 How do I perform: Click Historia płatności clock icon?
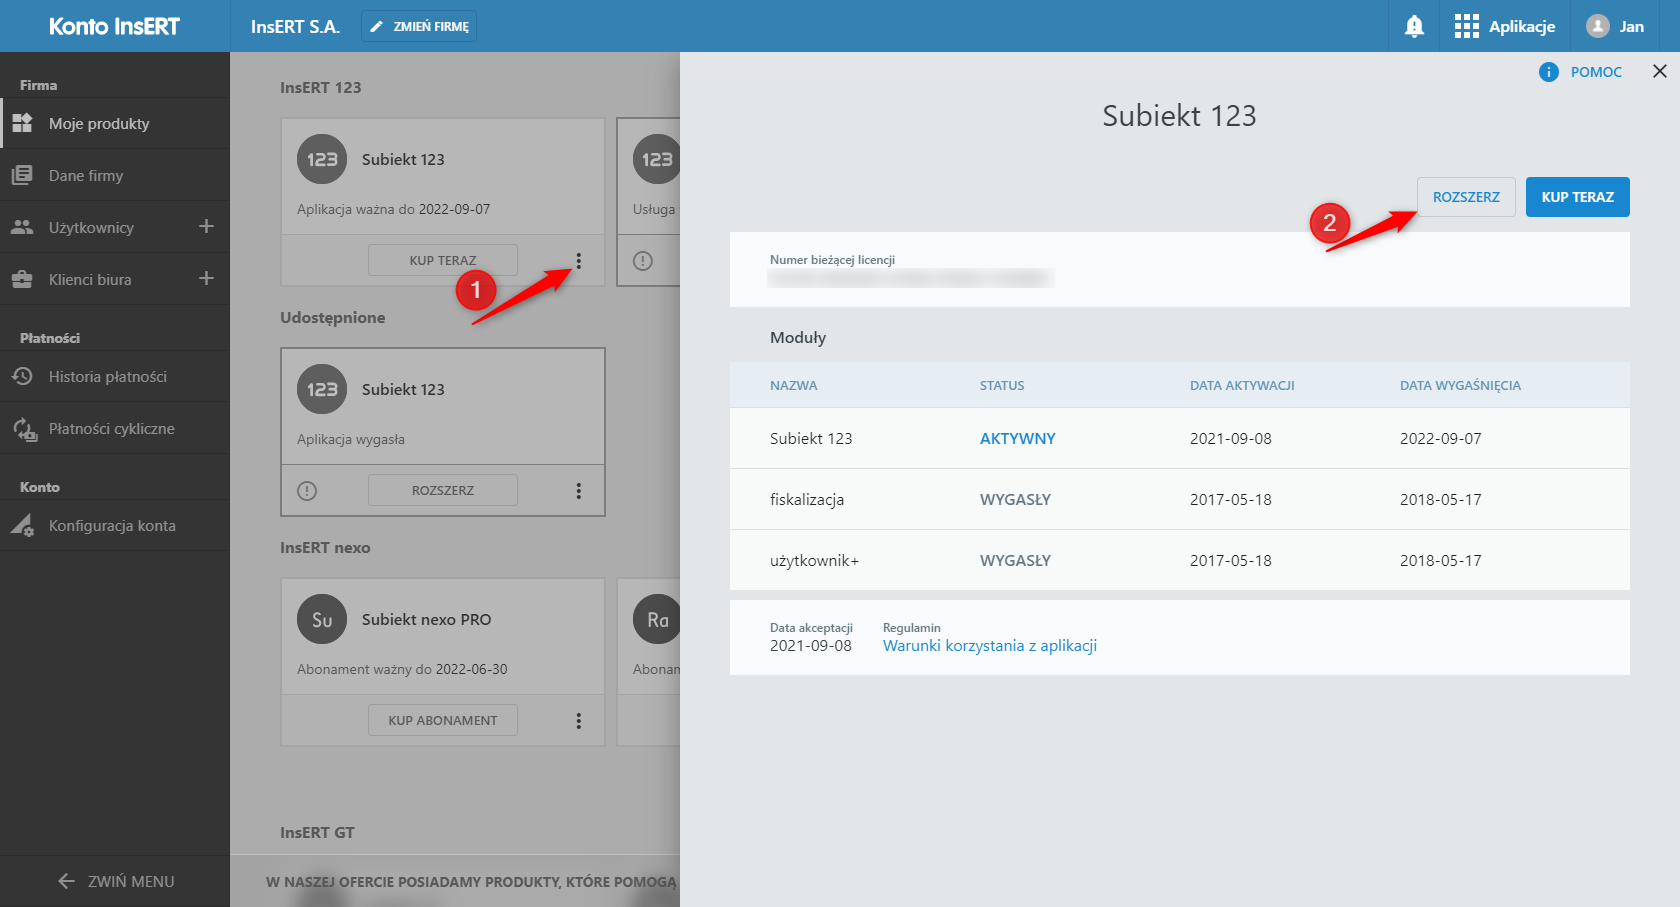coord(22,376)
